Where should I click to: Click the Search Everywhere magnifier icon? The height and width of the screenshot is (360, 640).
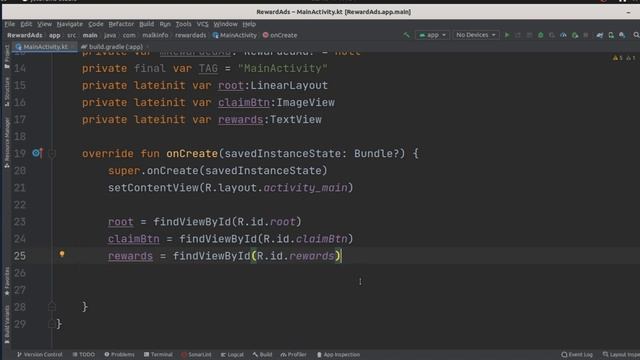tap(636, 35)
